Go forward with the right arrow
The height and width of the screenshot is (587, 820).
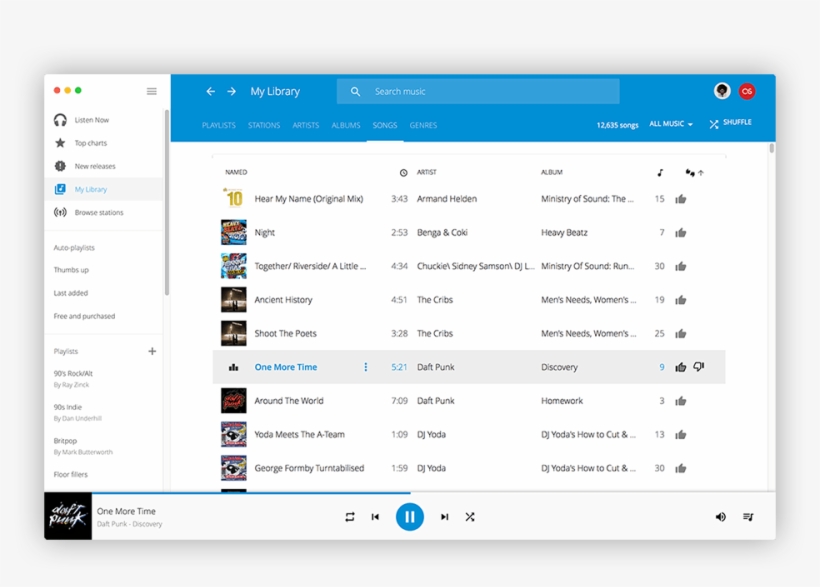(x=231, y=92)
